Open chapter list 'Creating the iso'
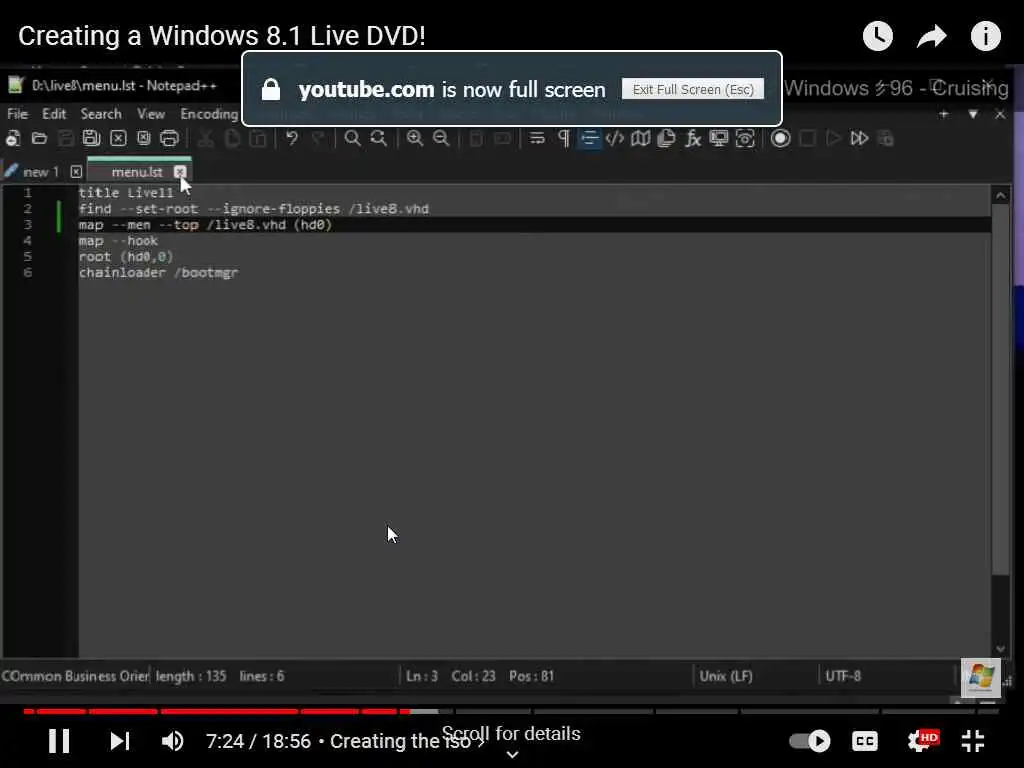Image resolution: width=1024 pixels, height=768 pixels. [406, 741]
